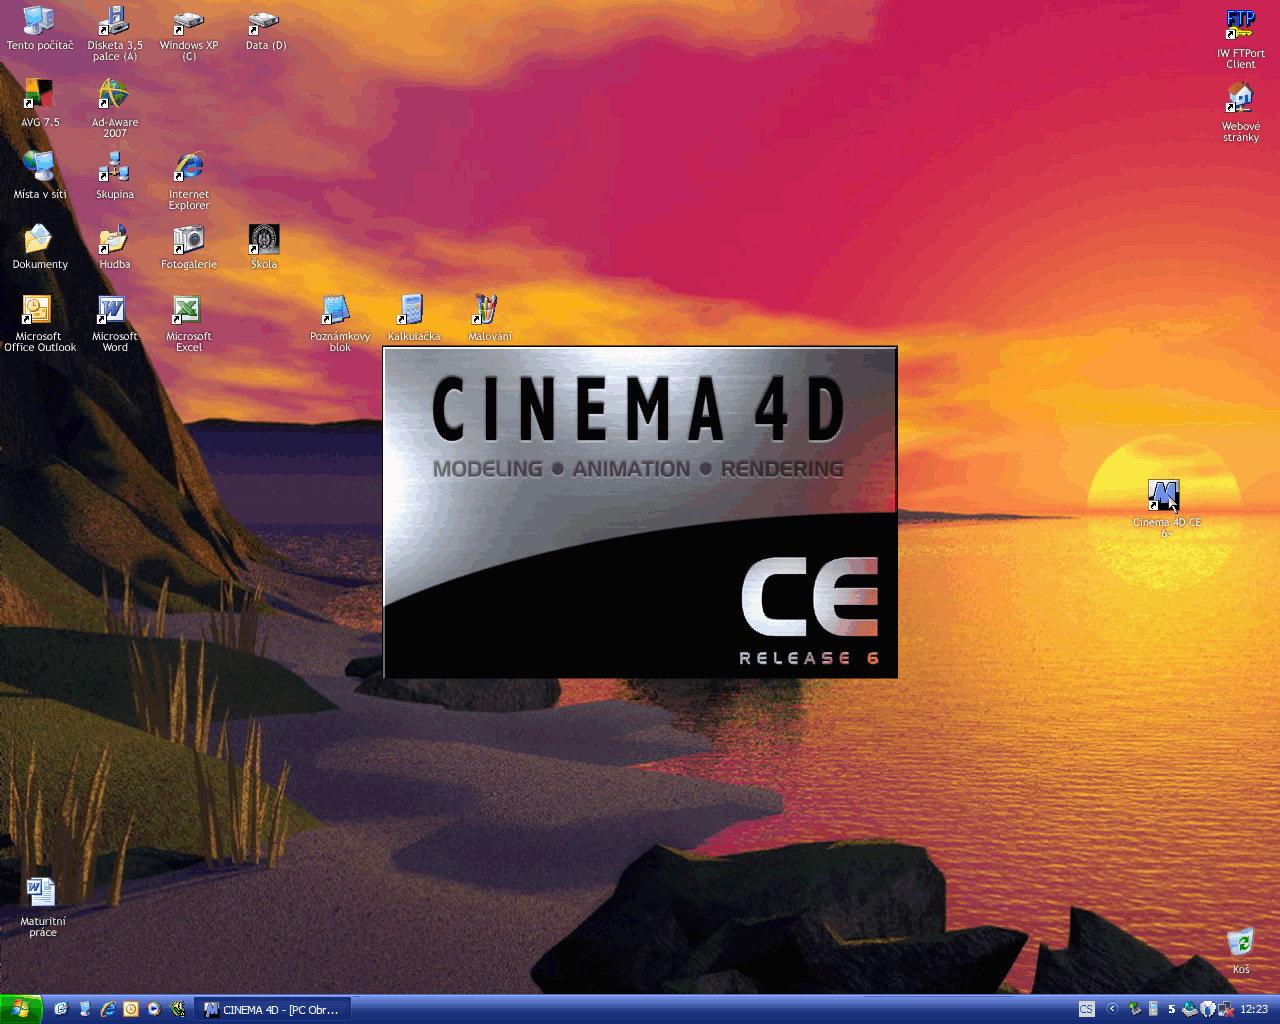Select the Škola desktop icon
Viewport: 1280px width, 1024px height.
coord(264,246)
